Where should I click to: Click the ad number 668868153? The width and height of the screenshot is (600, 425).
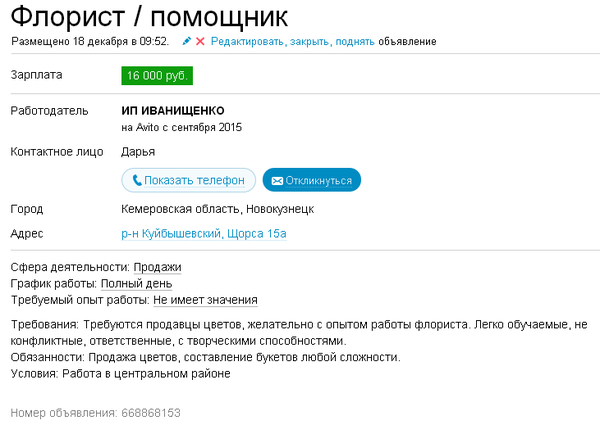pyautogui.click(x=150, y=412)
